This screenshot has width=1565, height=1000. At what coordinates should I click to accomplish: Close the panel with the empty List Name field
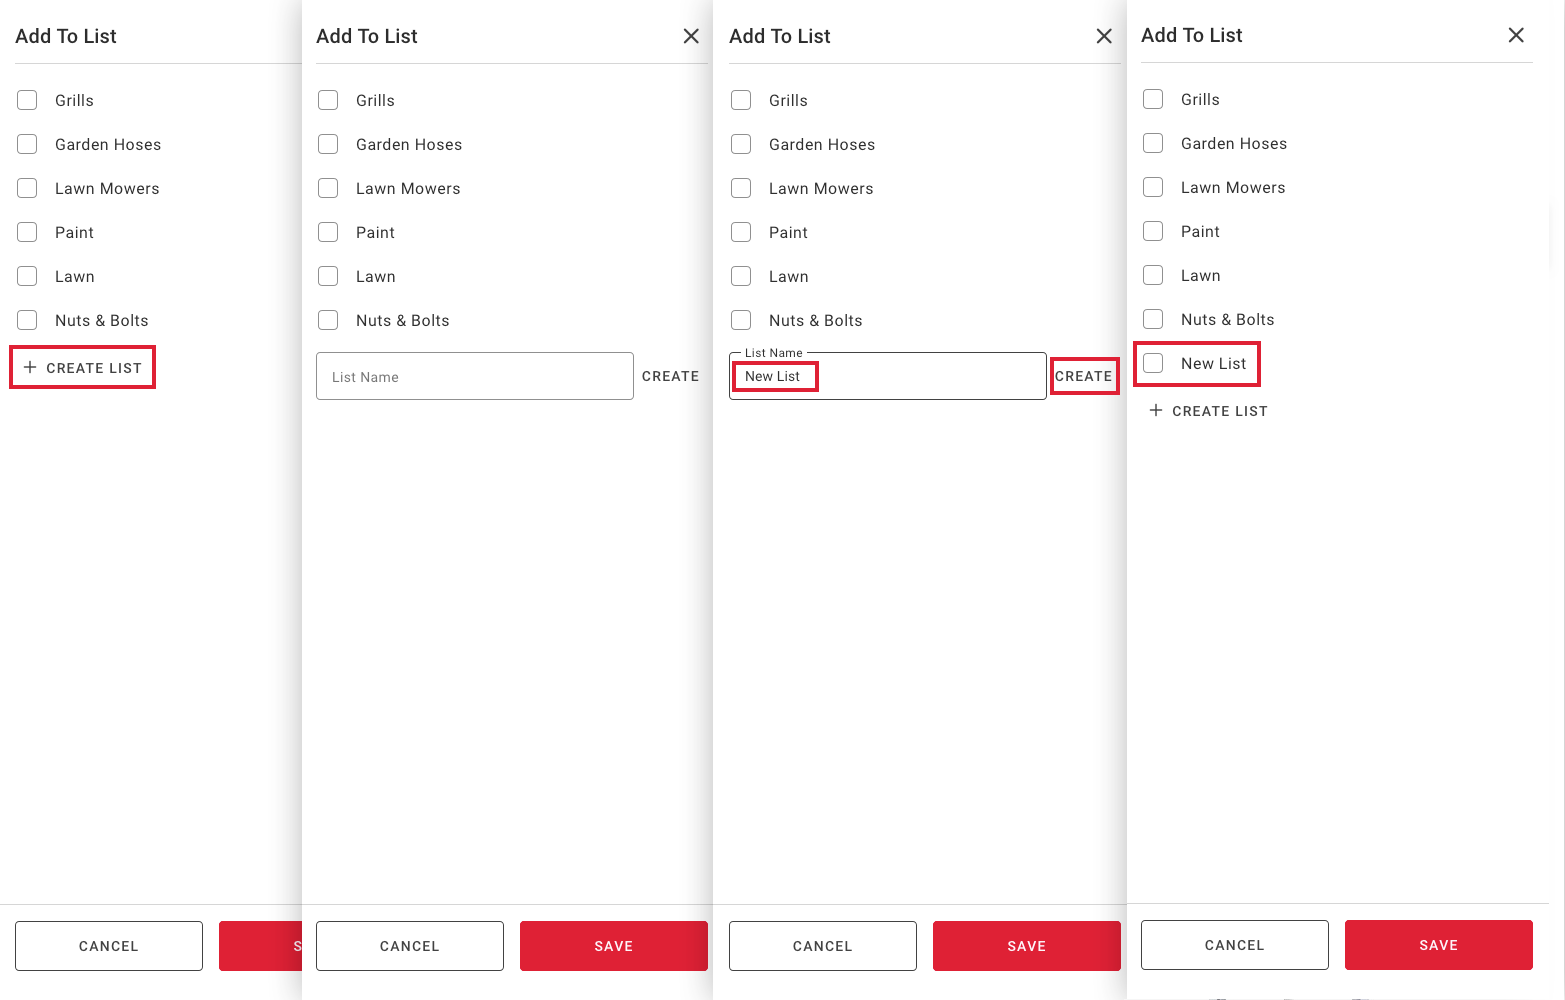click(x=691, y=36)
